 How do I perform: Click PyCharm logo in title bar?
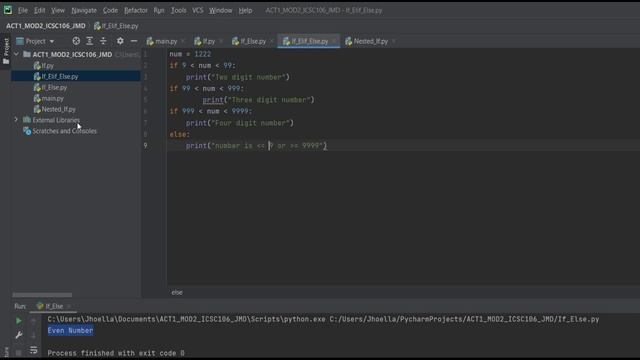coord(8,10)
